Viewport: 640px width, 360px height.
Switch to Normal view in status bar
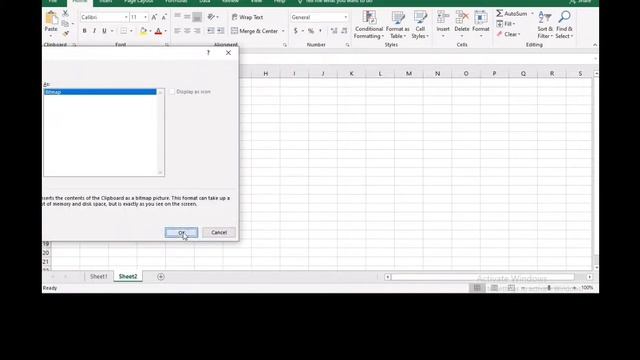point(477,288)
